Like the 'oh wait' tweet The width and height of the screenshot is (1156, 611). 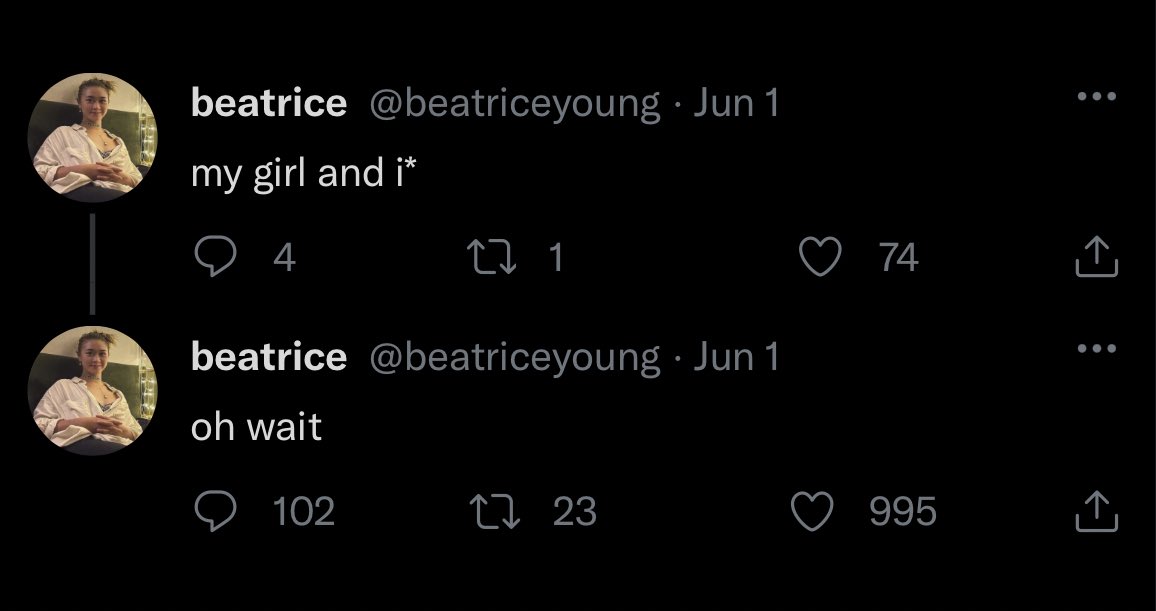pyautogui.click(x=812, y=512)
